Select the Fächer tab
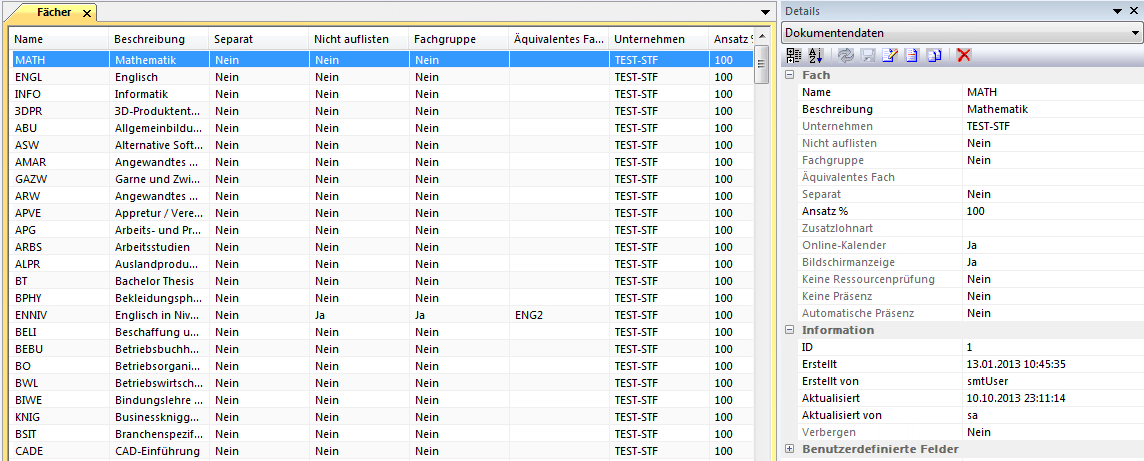The width and height of the screenshot is (1144, 461). 53,13
